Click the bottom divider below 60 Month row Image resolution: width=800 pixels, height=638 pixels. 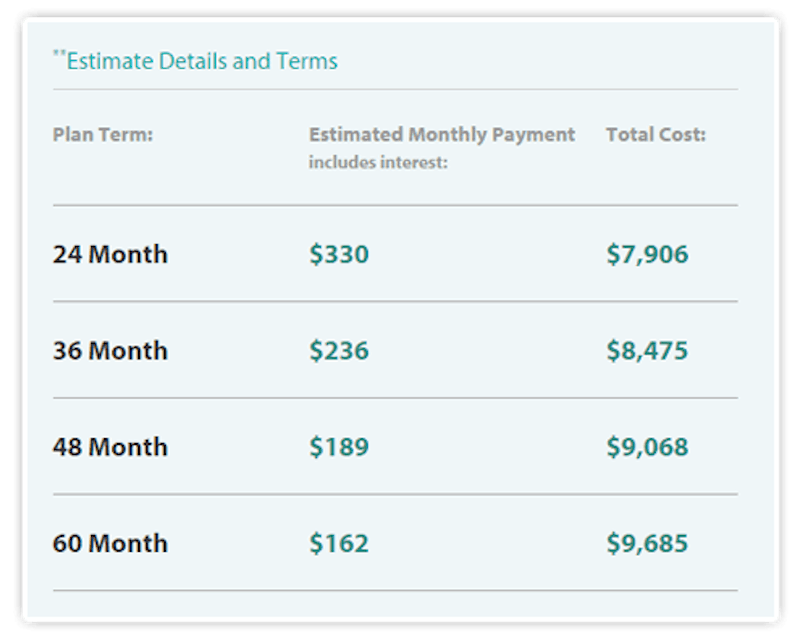(395, 590)
